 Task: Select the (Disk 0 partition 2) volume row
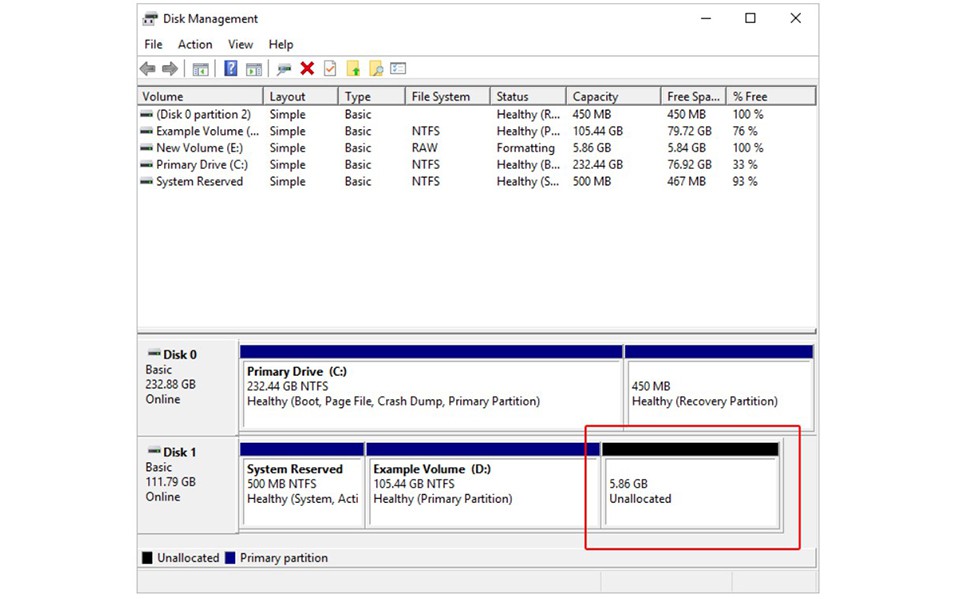tap(477, 115)
